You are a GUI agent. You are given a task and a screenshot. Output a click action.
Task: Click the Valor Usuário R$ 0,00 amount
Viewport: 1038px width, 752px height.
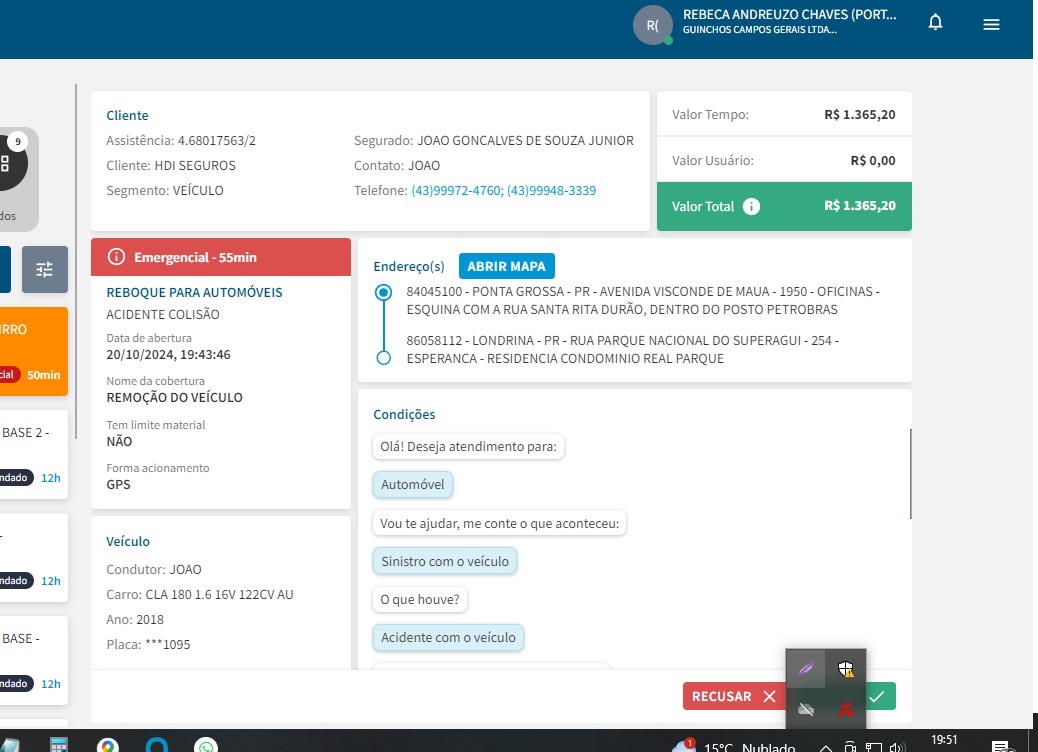point(873,161)
